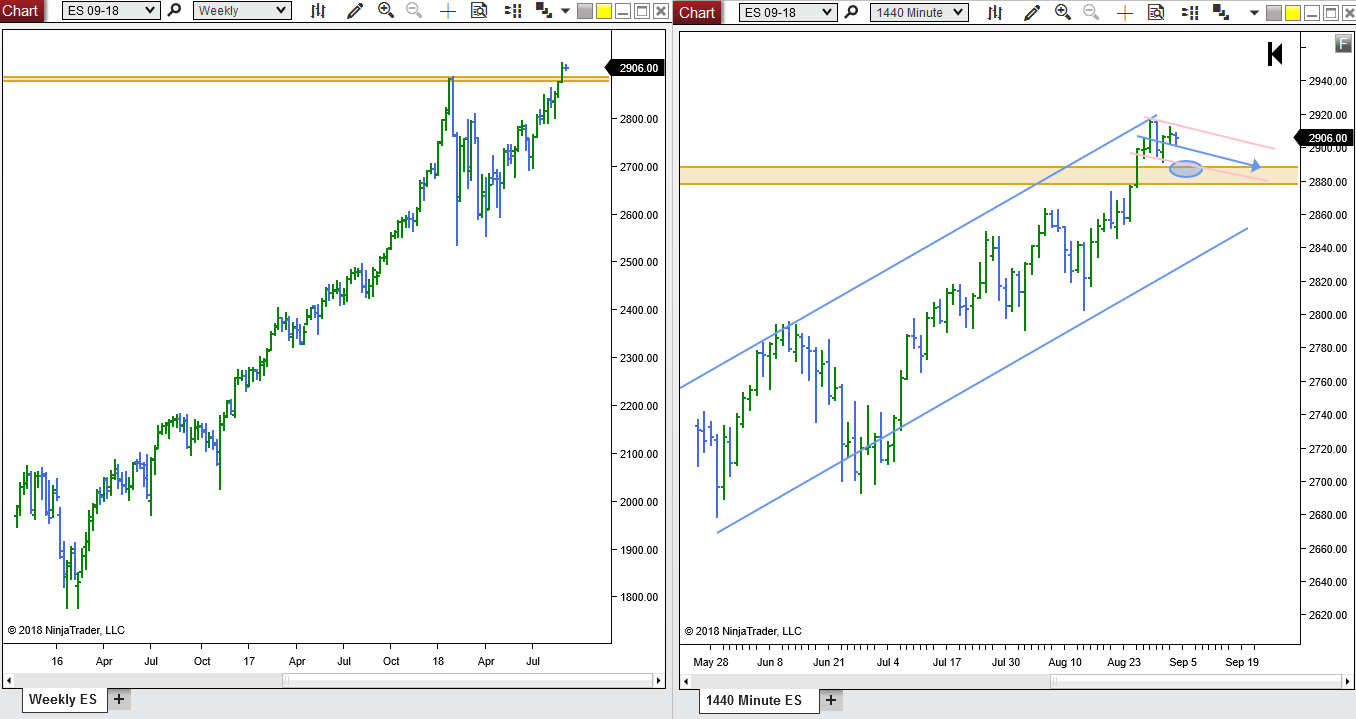Zoom out on the 1440 Minute chart
The width and height of the screenshot is (1356, 719).
tap(1091, 12)
